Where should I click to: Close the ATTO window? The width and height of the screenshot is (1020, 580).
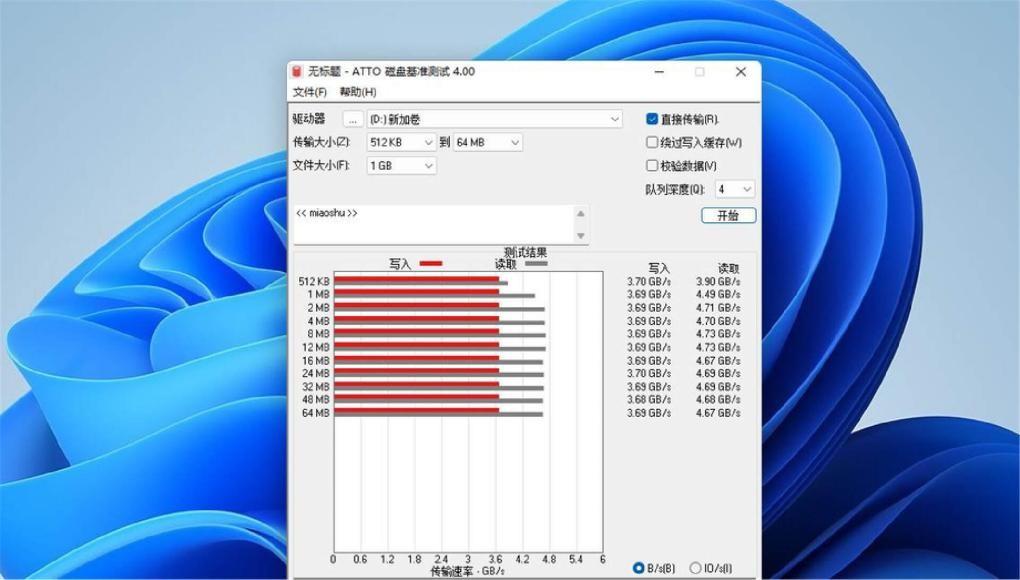(741, 72)
